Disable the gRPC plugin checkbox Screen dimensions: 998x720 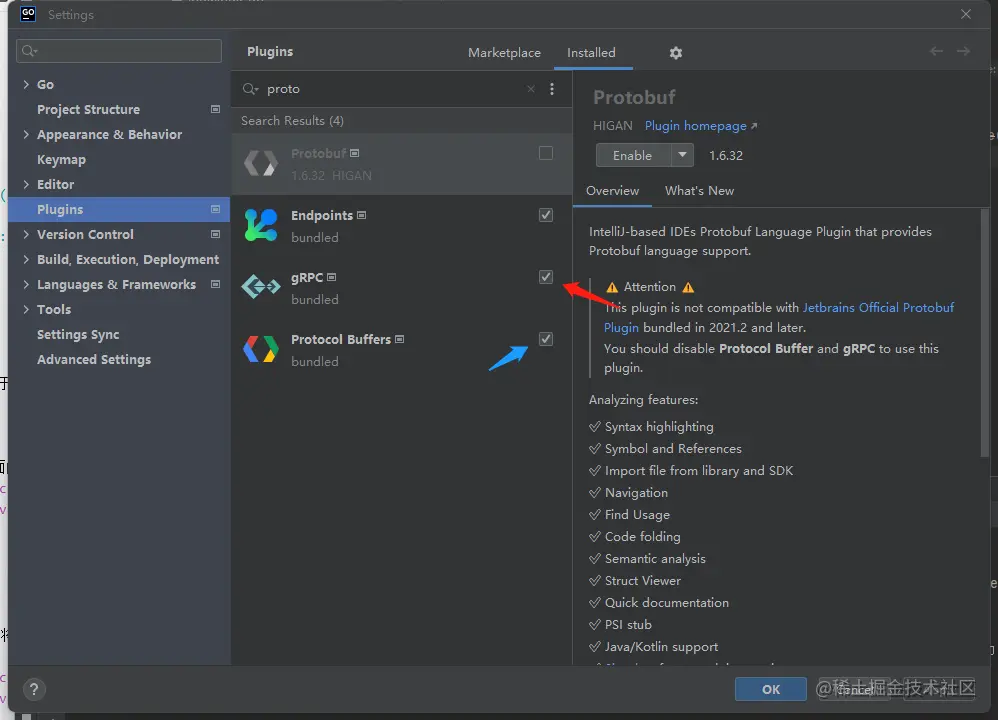coord(545,277)
